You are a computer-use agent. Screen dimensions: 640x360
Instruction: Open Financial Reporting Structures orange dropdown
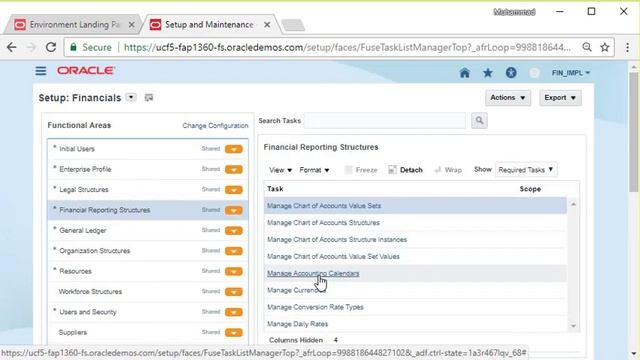pos(233,210)
